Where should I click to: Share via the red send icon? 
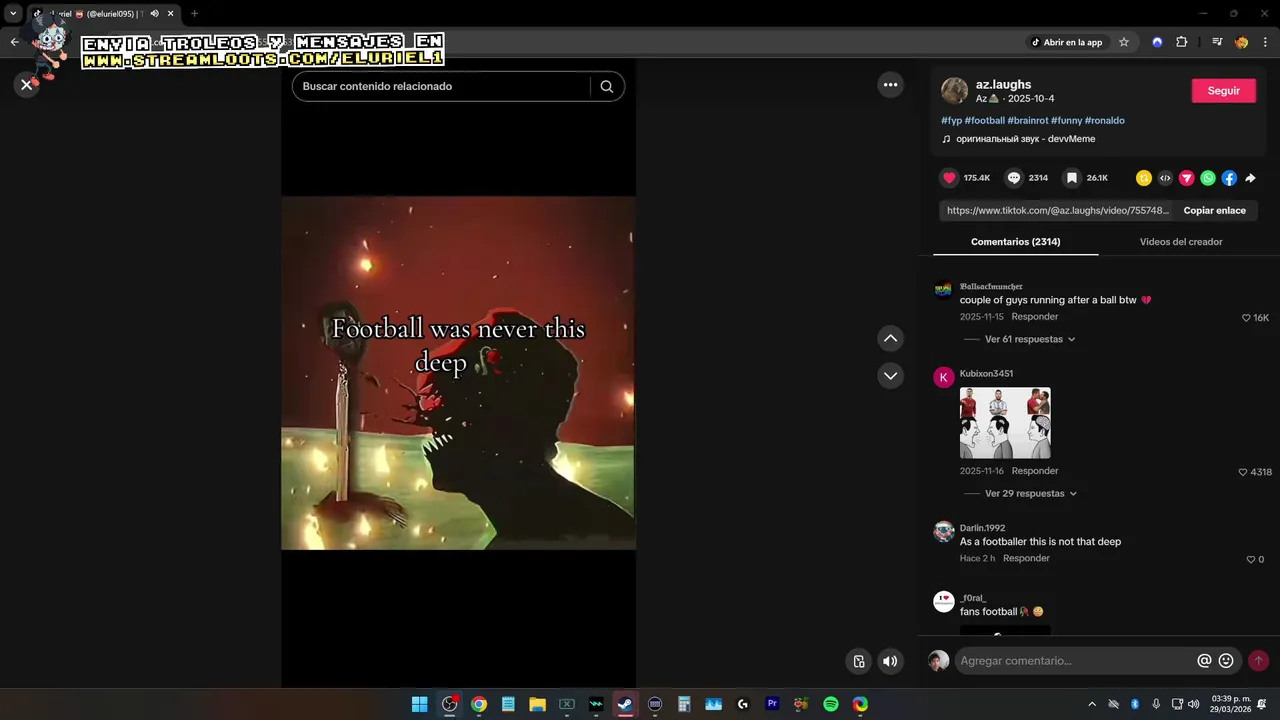point(1186,178)
